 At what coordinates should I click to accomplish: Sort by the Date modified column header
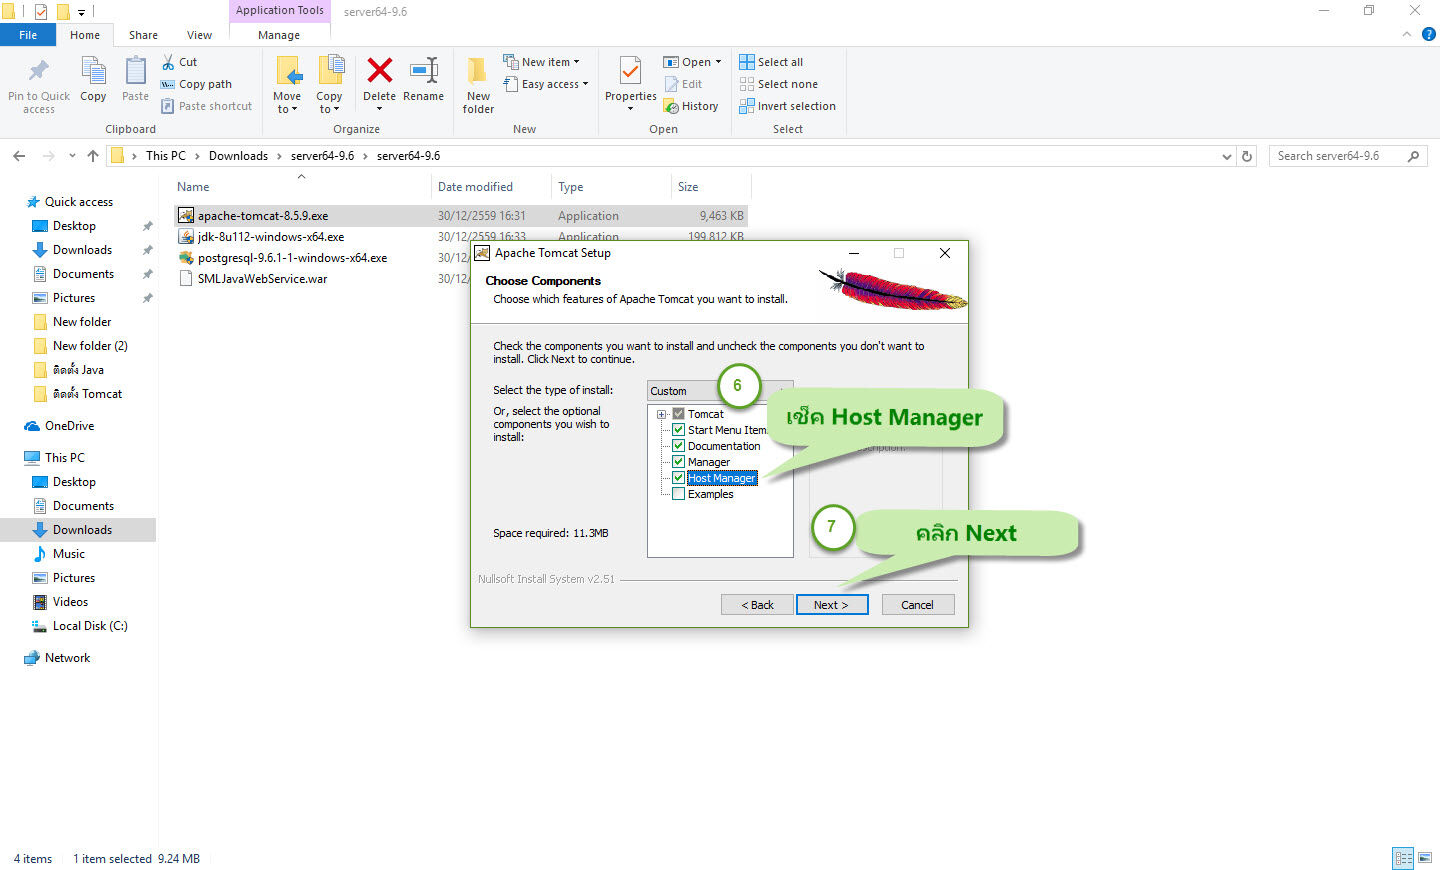coord(475,187)
